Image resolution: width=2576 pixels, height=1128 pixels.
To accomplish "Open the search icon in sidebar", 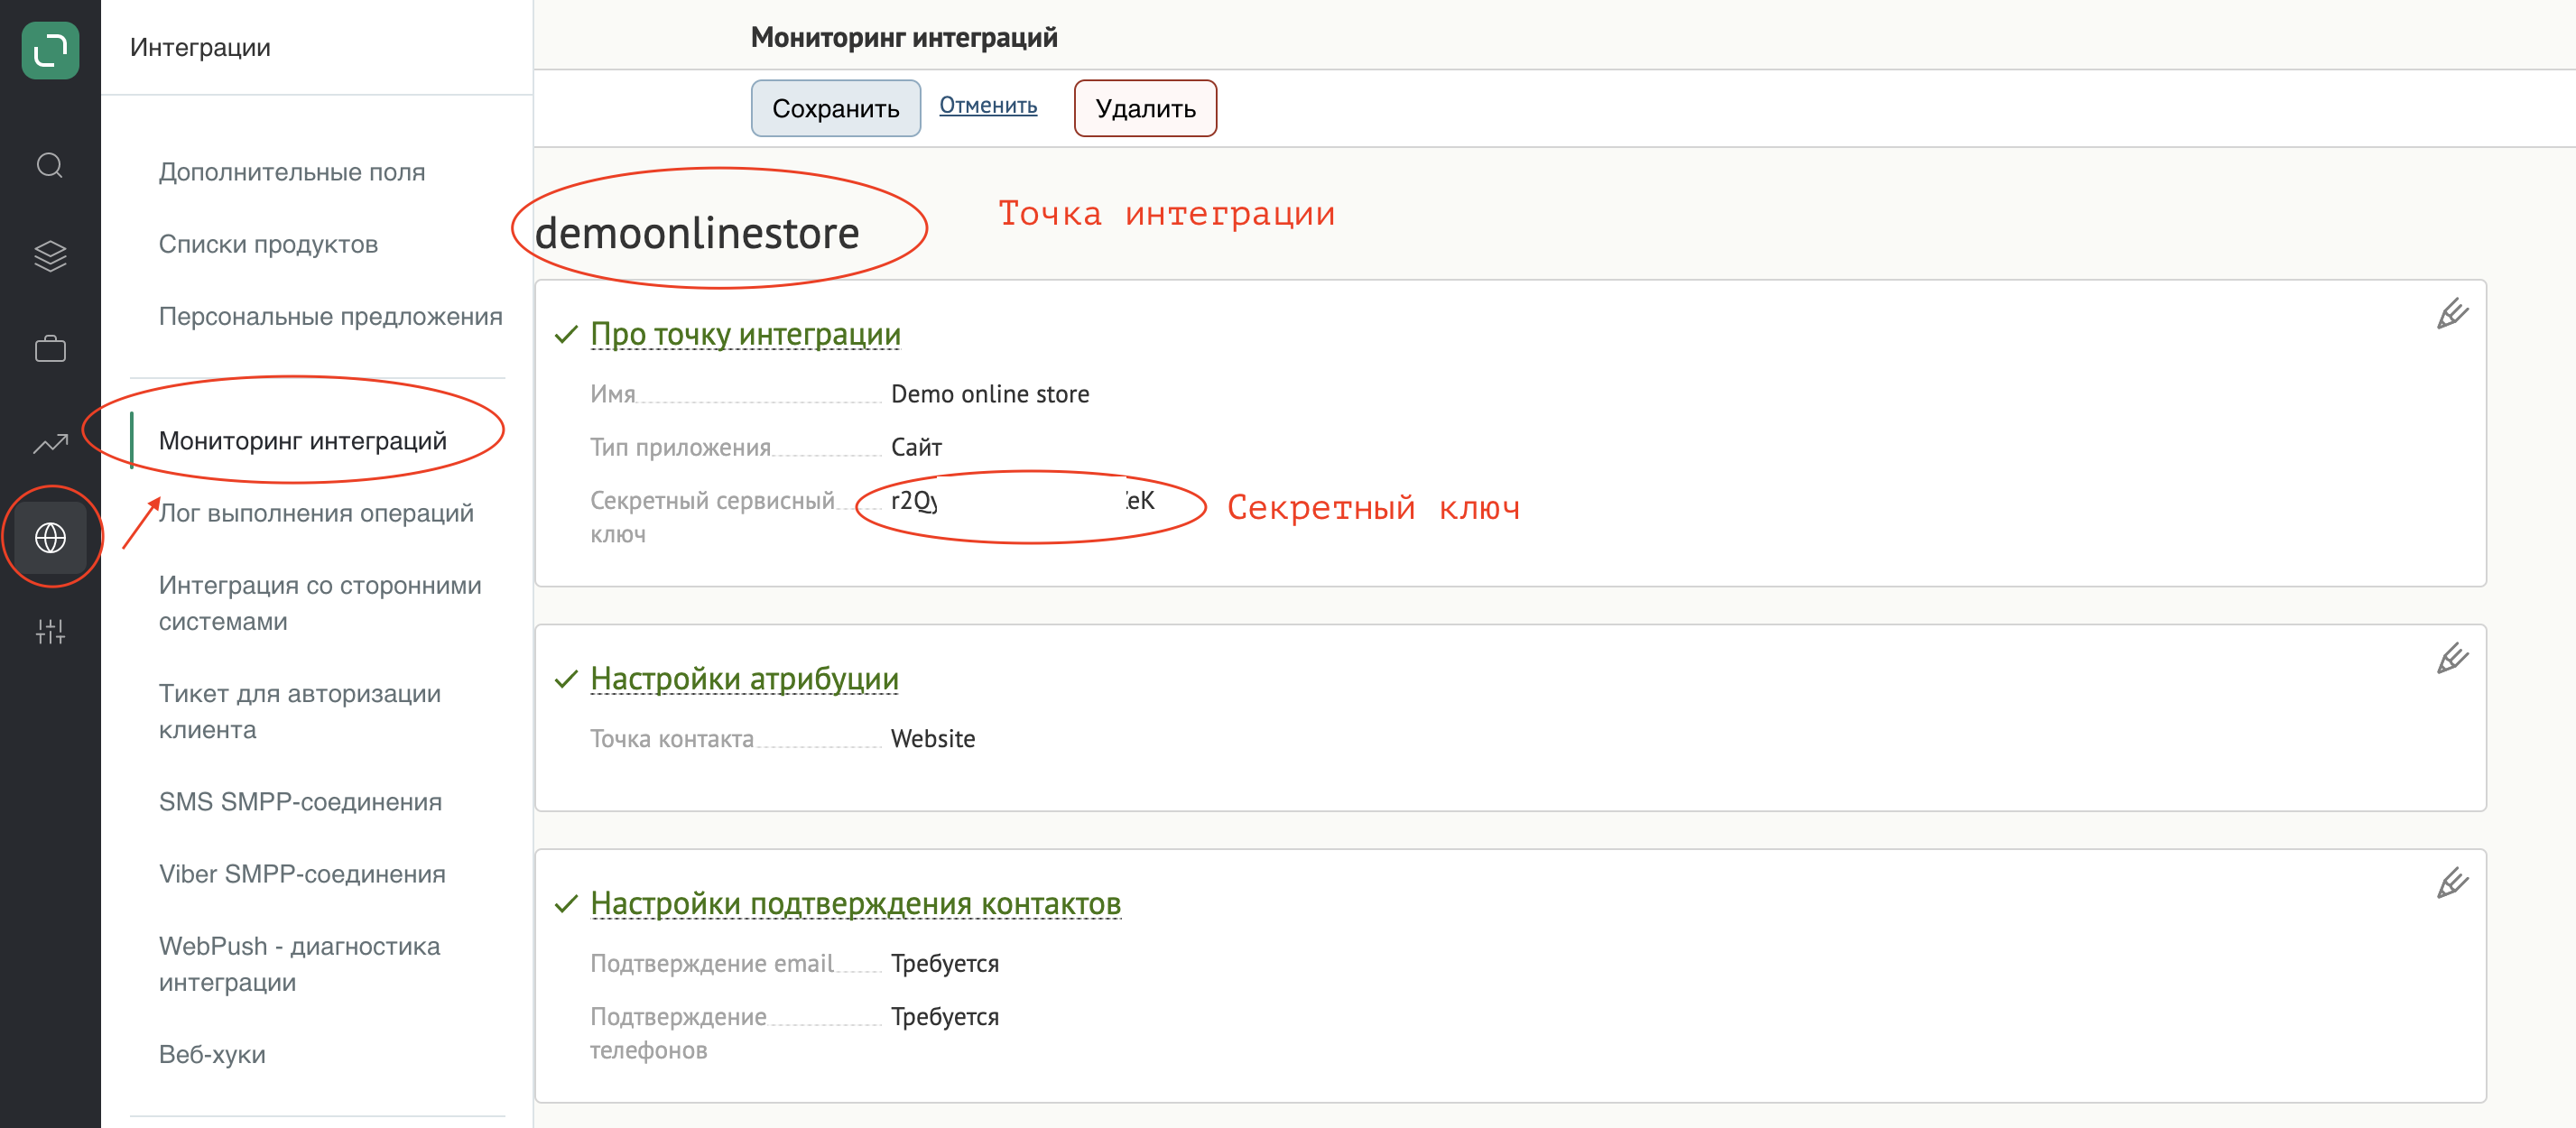I will tap(50, 165).
